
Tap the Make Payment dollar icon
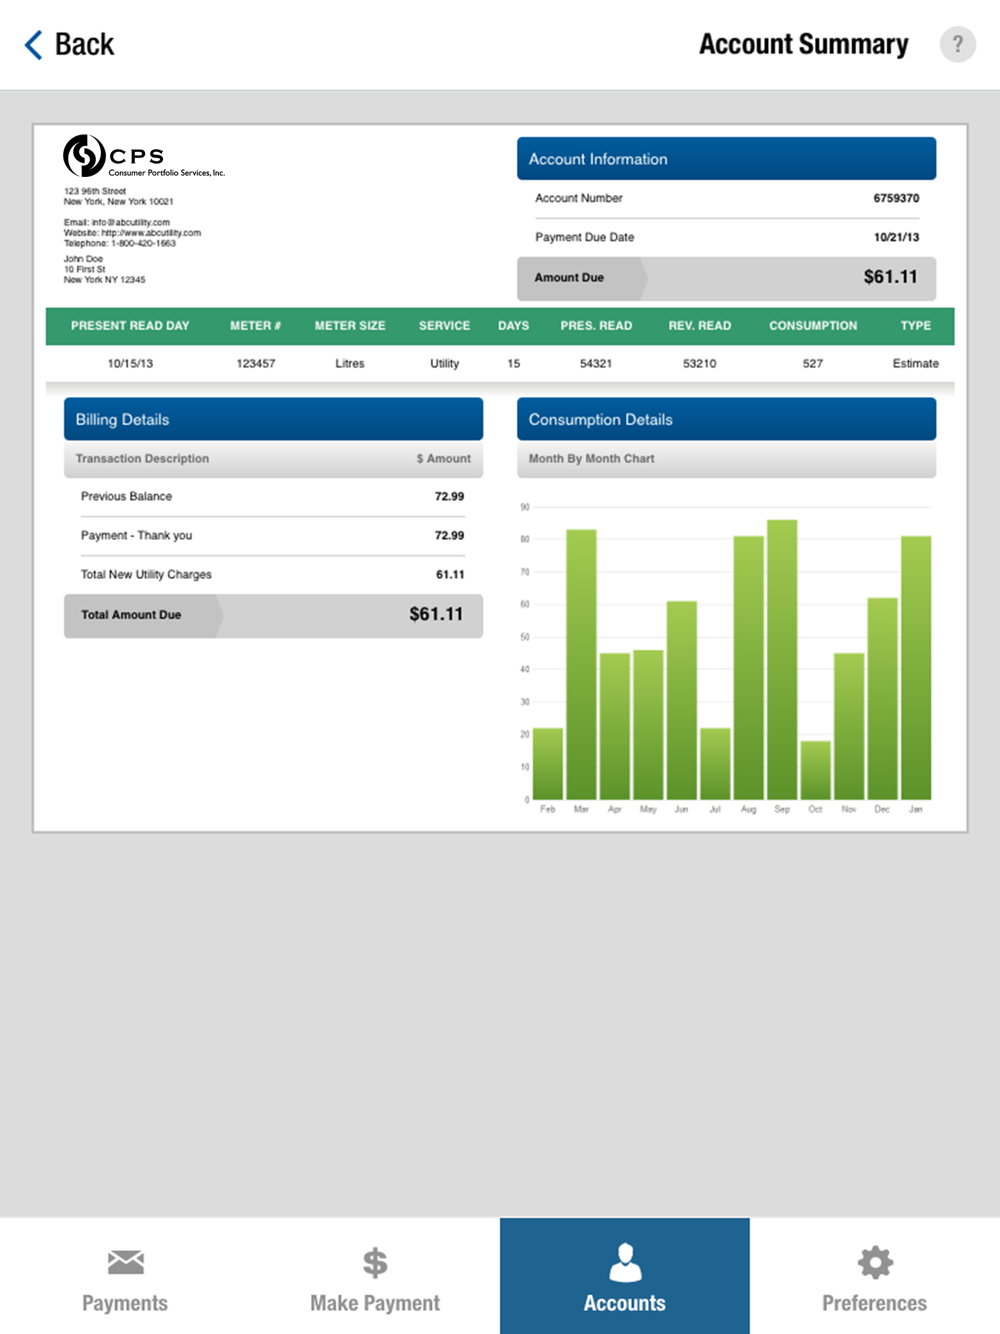375,1263
